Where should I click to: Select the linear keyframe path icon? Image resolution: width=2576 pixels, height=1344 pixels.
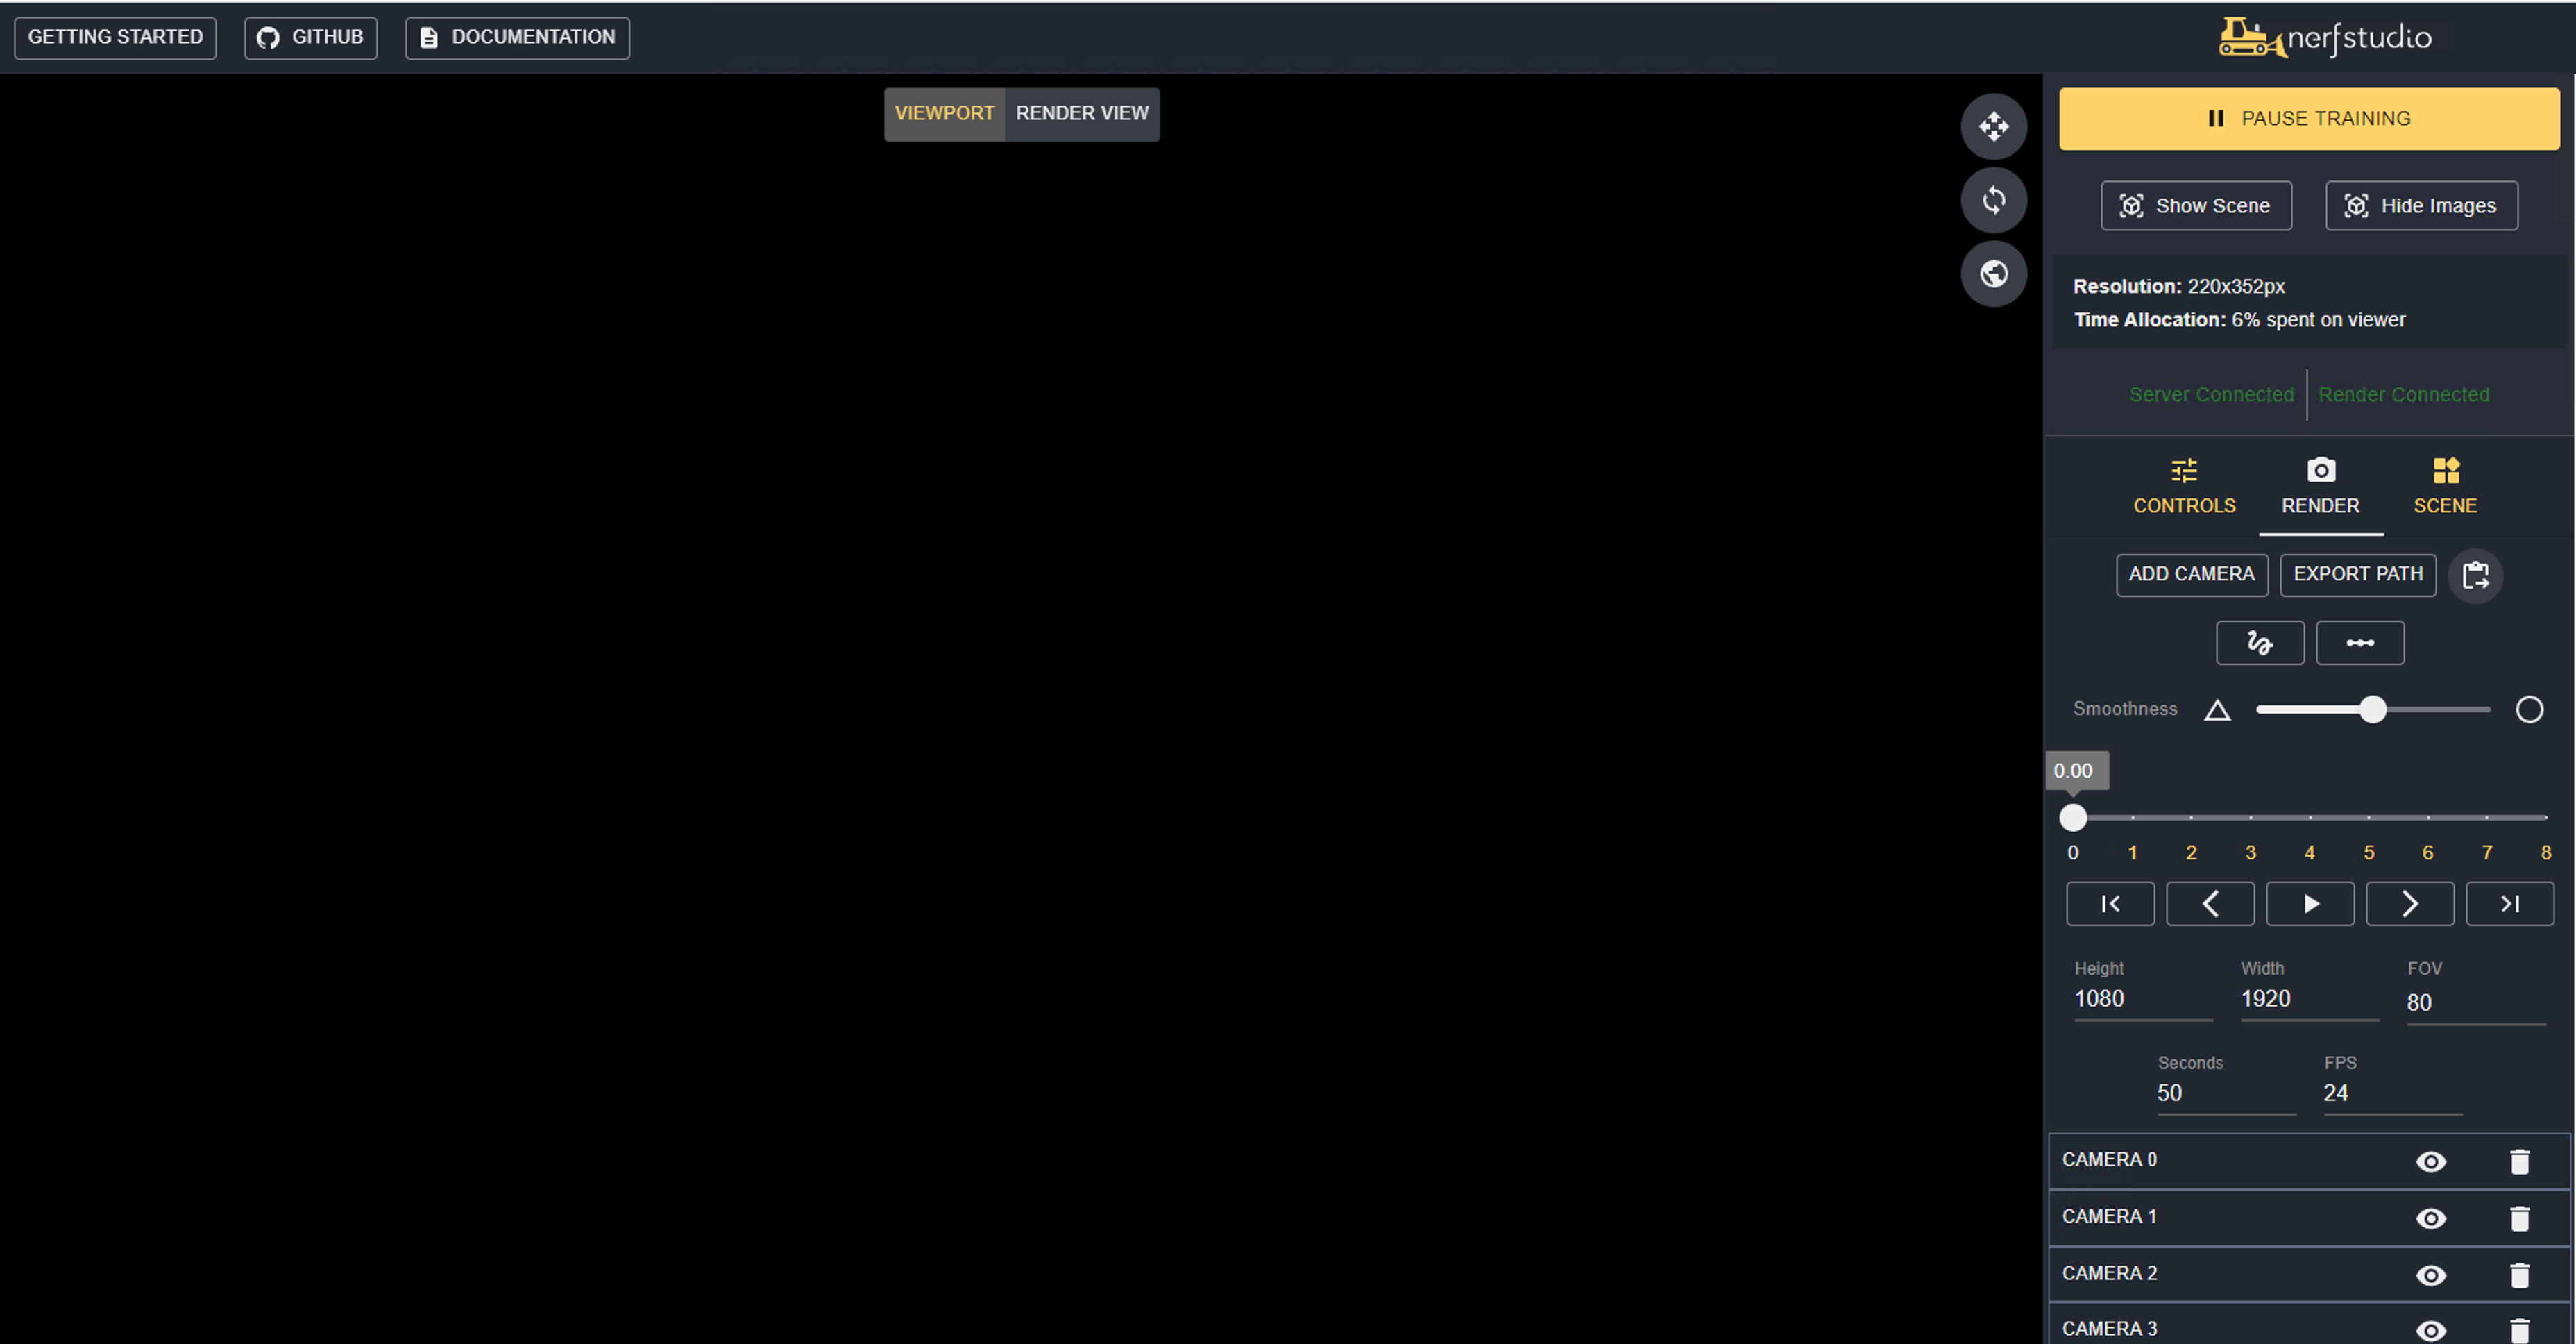(2360, 643)
